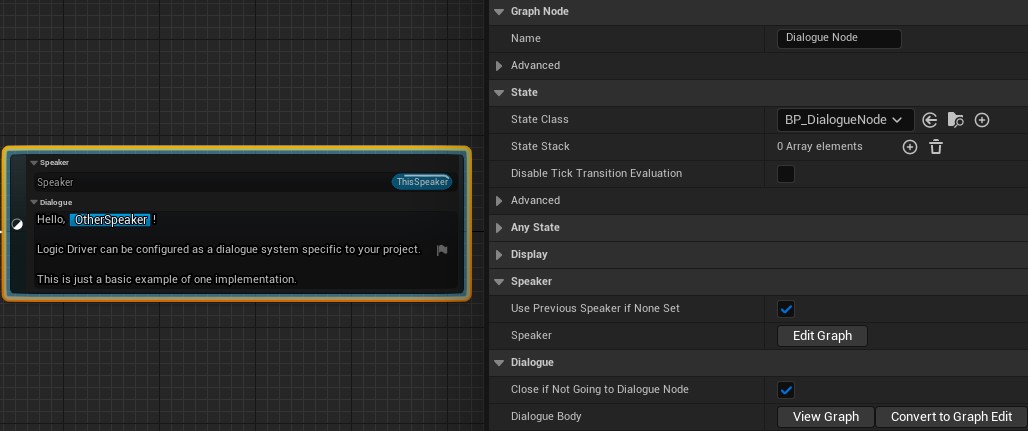Image resolution: width=1028 pixels, height=431 pixels.
Task: Collapse the Graph Node section
Action: pos(500,12)
